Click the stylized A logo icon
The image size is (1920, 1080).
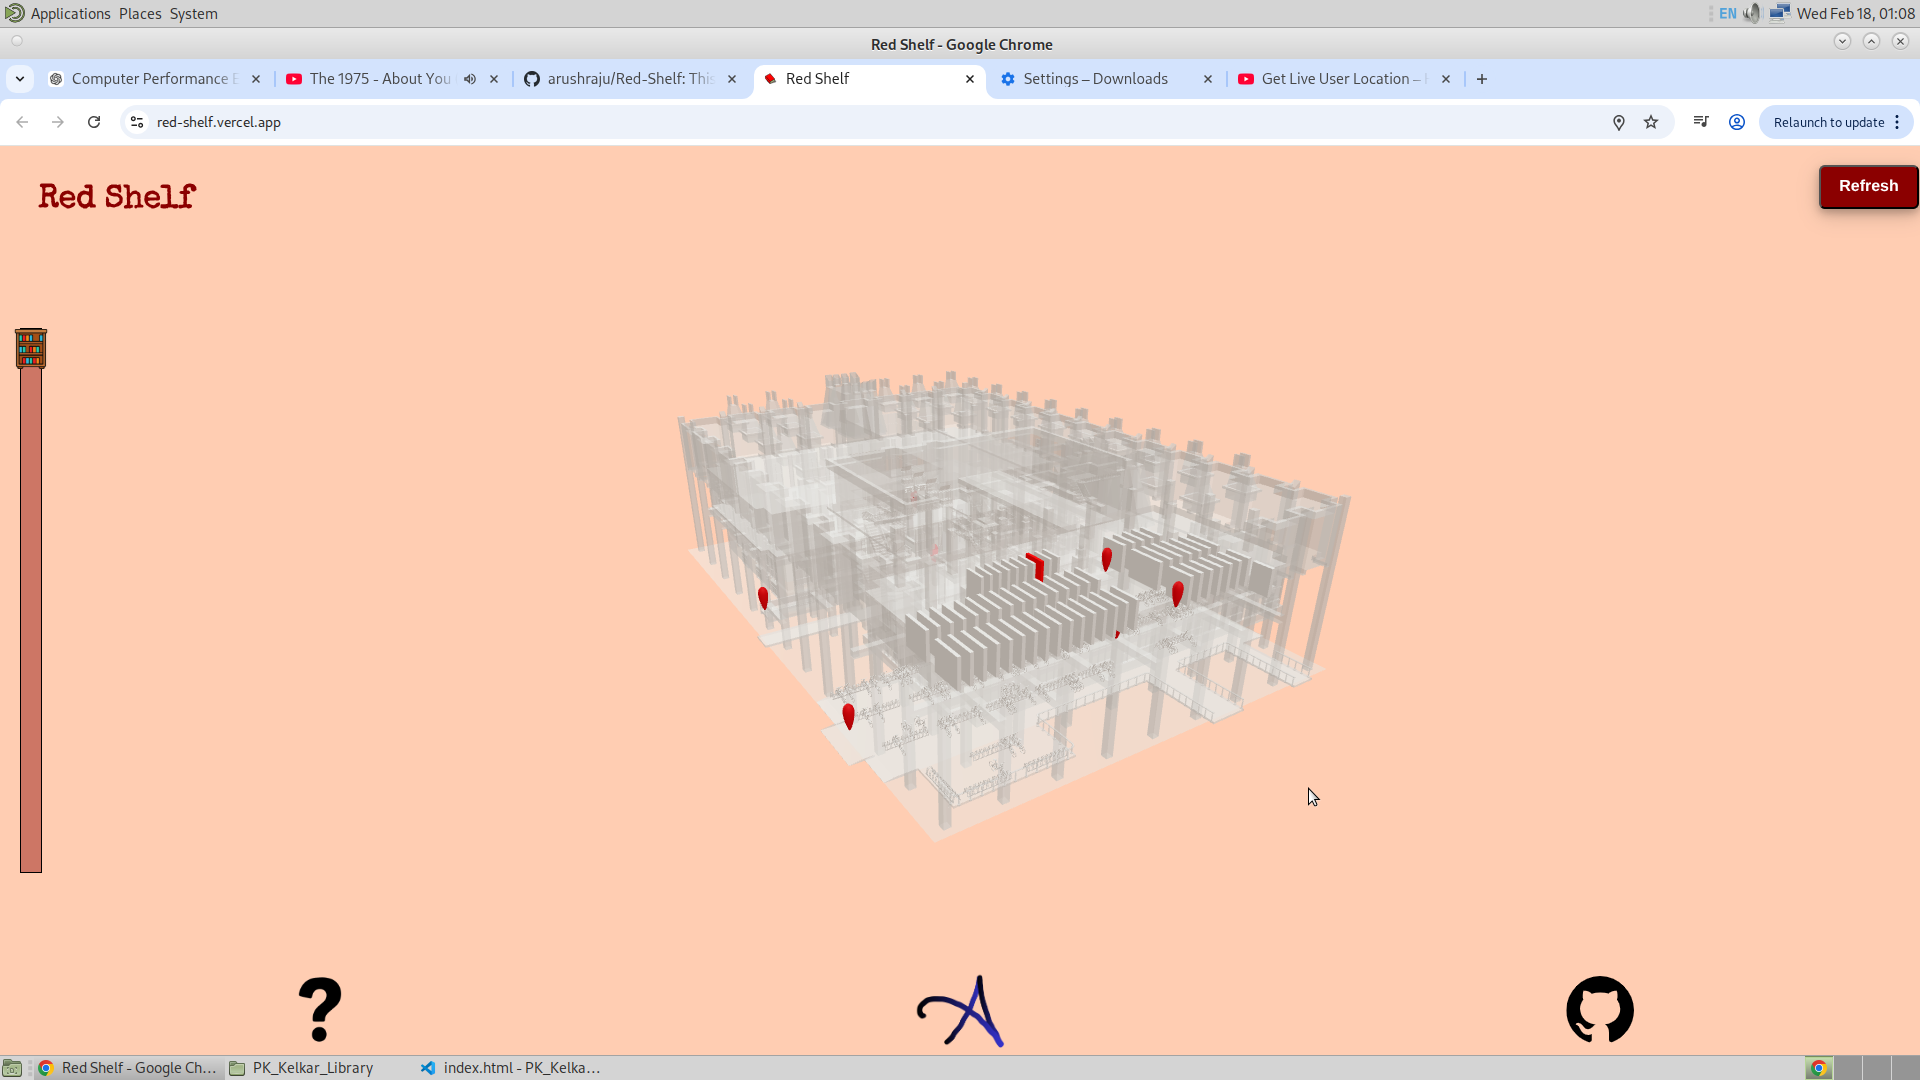point(961,1011)
